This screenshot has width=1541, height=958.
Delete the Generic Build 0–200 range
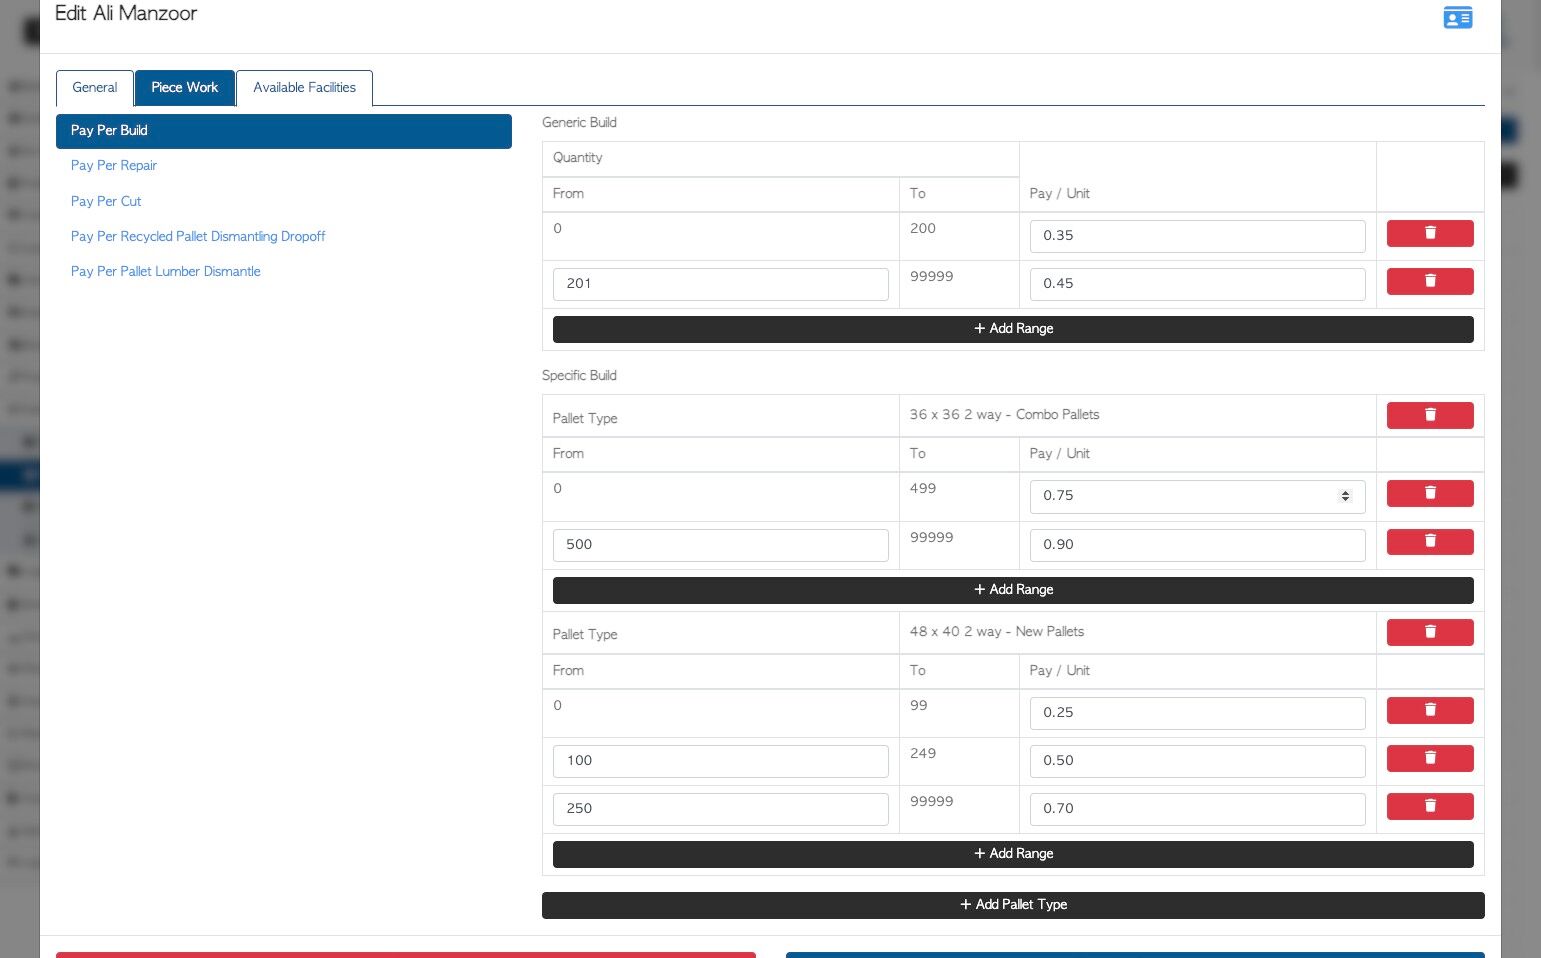(1430, 233)
